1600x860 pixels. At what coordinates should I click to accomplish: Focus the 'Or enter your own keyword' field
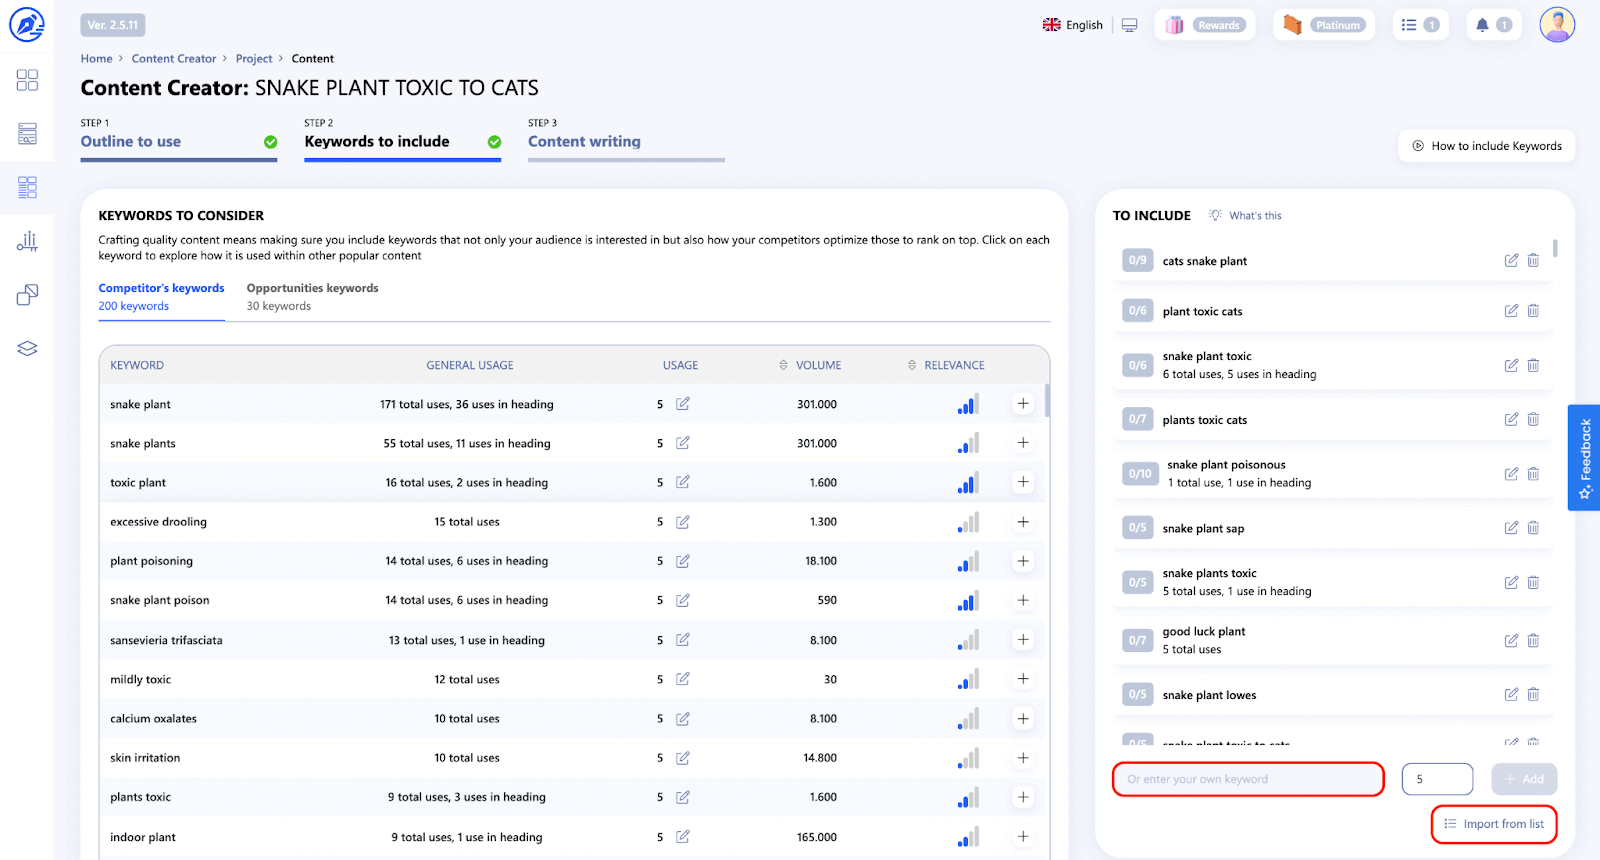[x=1248, y=779]
